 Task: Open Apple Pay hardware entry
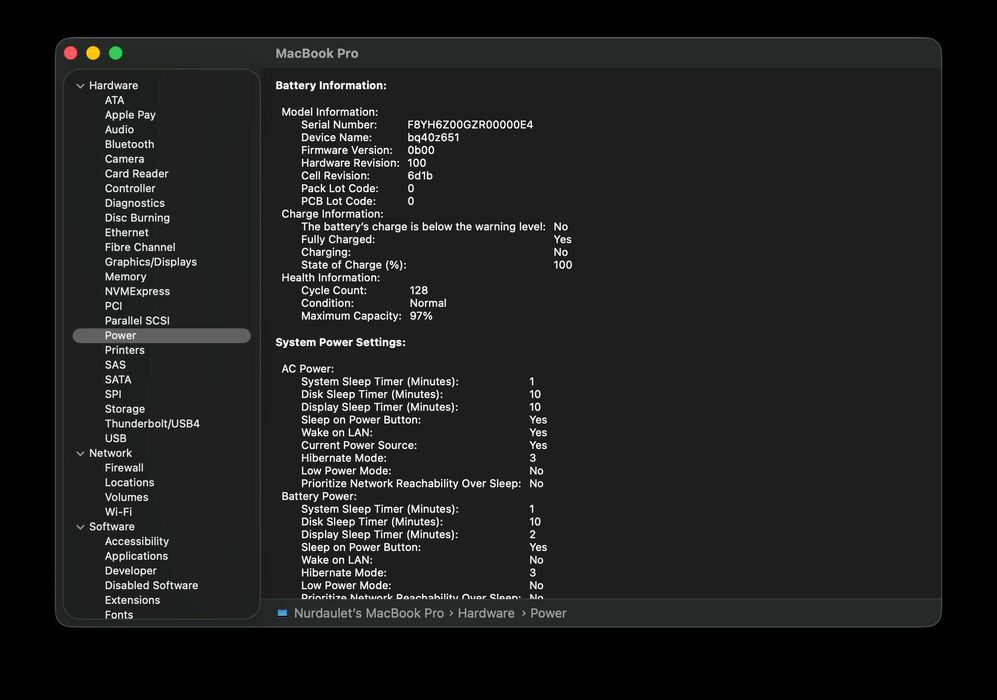[130, 114]
